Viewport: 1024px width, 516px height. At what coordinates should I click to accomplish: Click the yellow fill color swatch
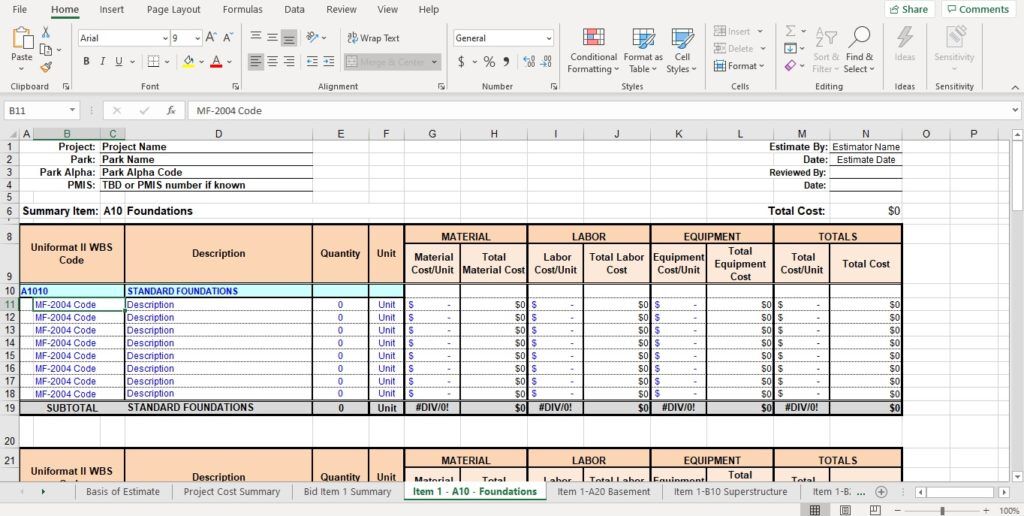(x=188, y=62)
